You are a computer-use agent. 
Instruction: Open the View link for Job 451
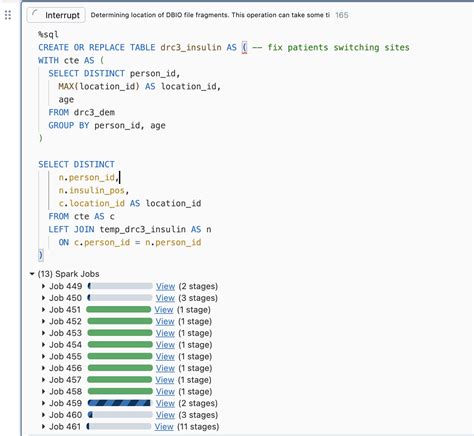tap(164, 309)
